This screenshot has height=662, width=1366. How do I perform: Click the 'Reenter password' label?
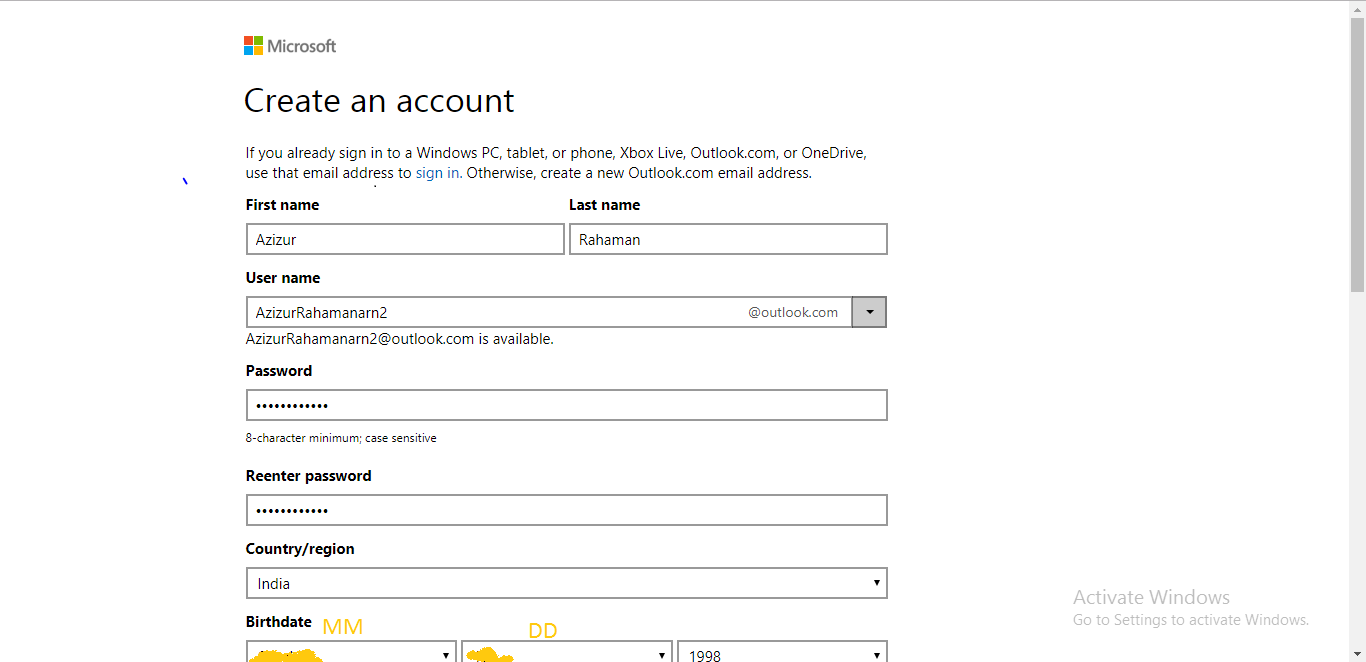(x=309, y=476)
